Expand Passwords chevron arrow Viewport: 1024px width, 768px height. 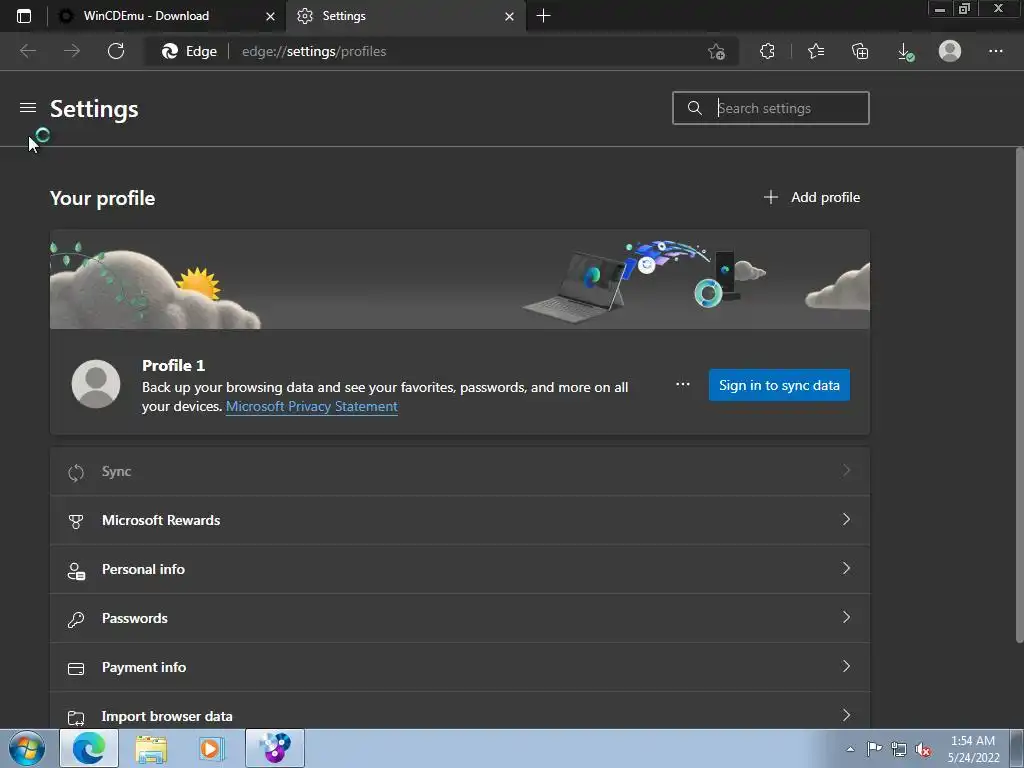tap(846, 617)
